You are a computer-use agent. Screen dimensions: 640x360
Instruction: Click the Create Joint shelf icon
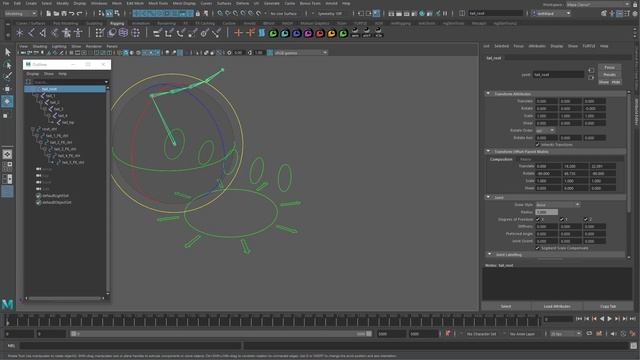[x=31, y=33]
